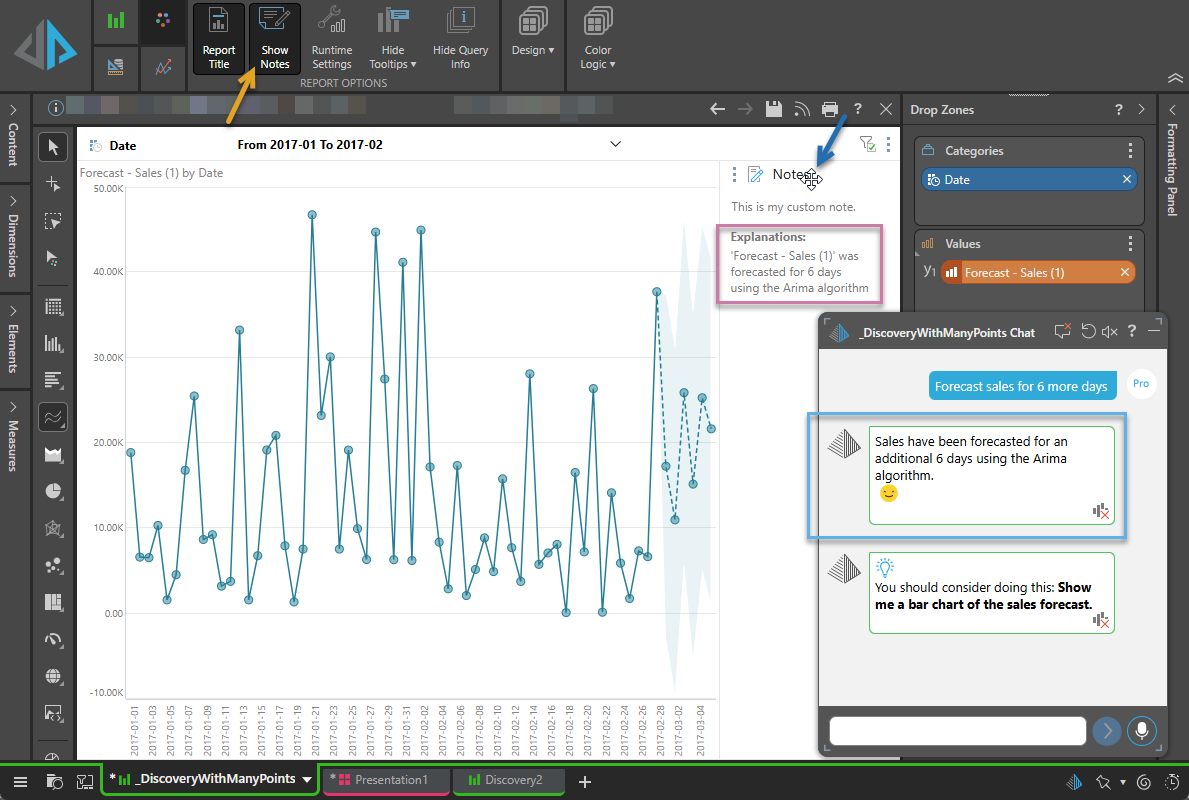Click the chat message input field
The height and width of the screenshot is (800, 1189).
pyautogui.click(x=957, y=731)
